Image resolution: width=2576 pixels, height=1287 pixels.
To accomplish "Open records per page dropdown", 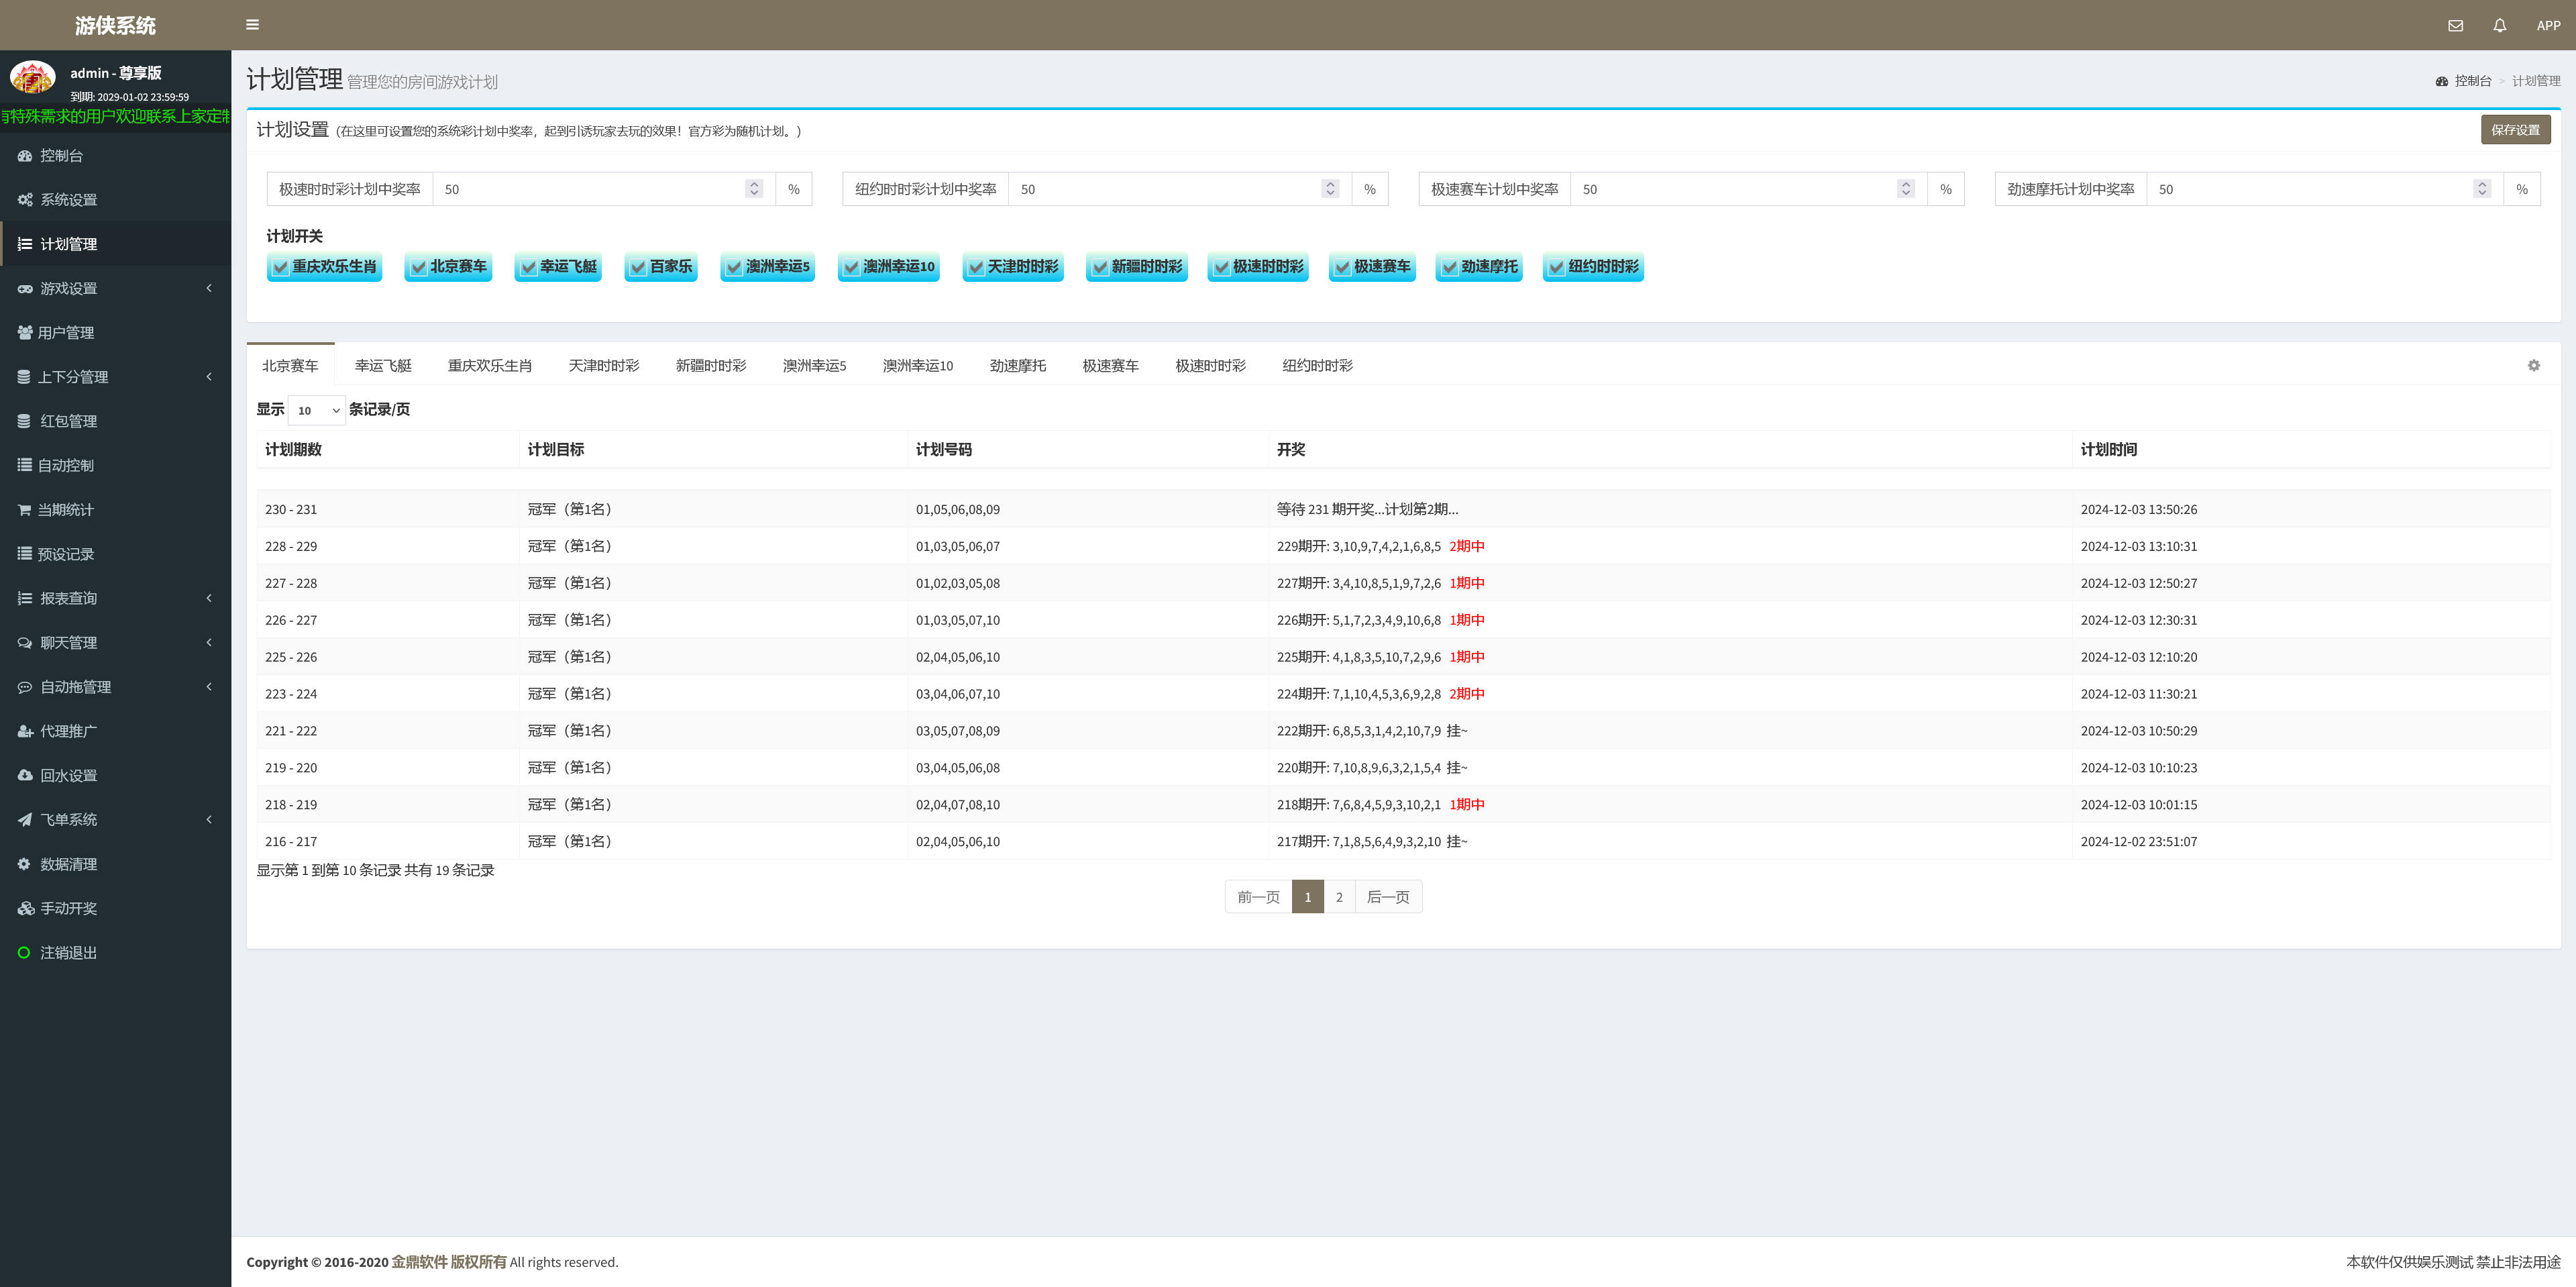I will click(317, 410).
